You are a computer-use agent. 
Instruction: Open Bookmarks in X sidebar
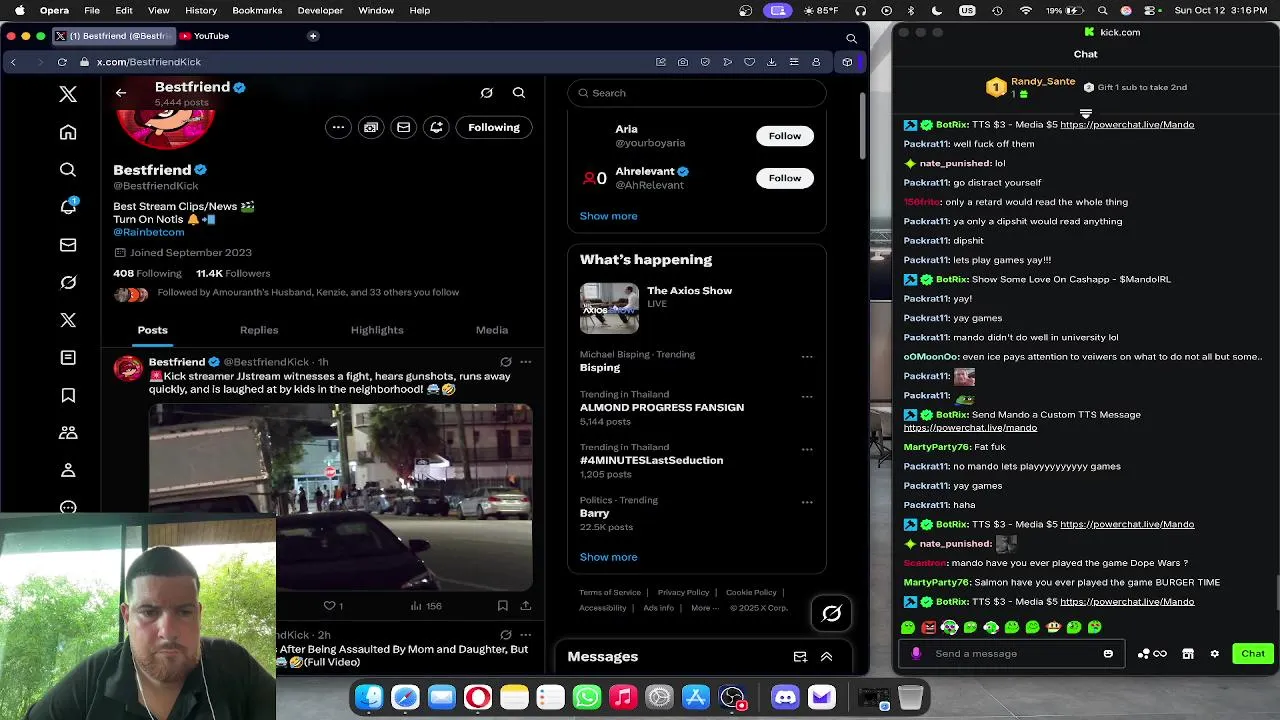(68, 395)
